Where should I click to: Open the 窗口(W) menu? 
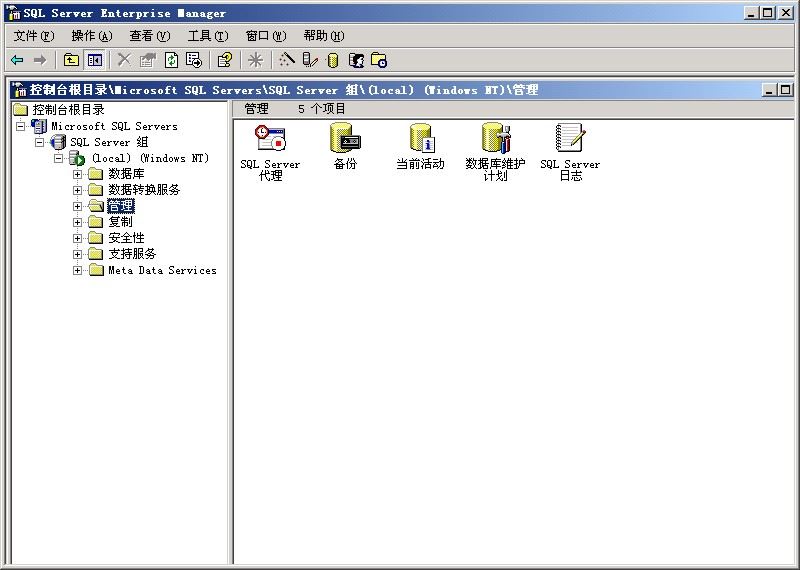[266, 36]
